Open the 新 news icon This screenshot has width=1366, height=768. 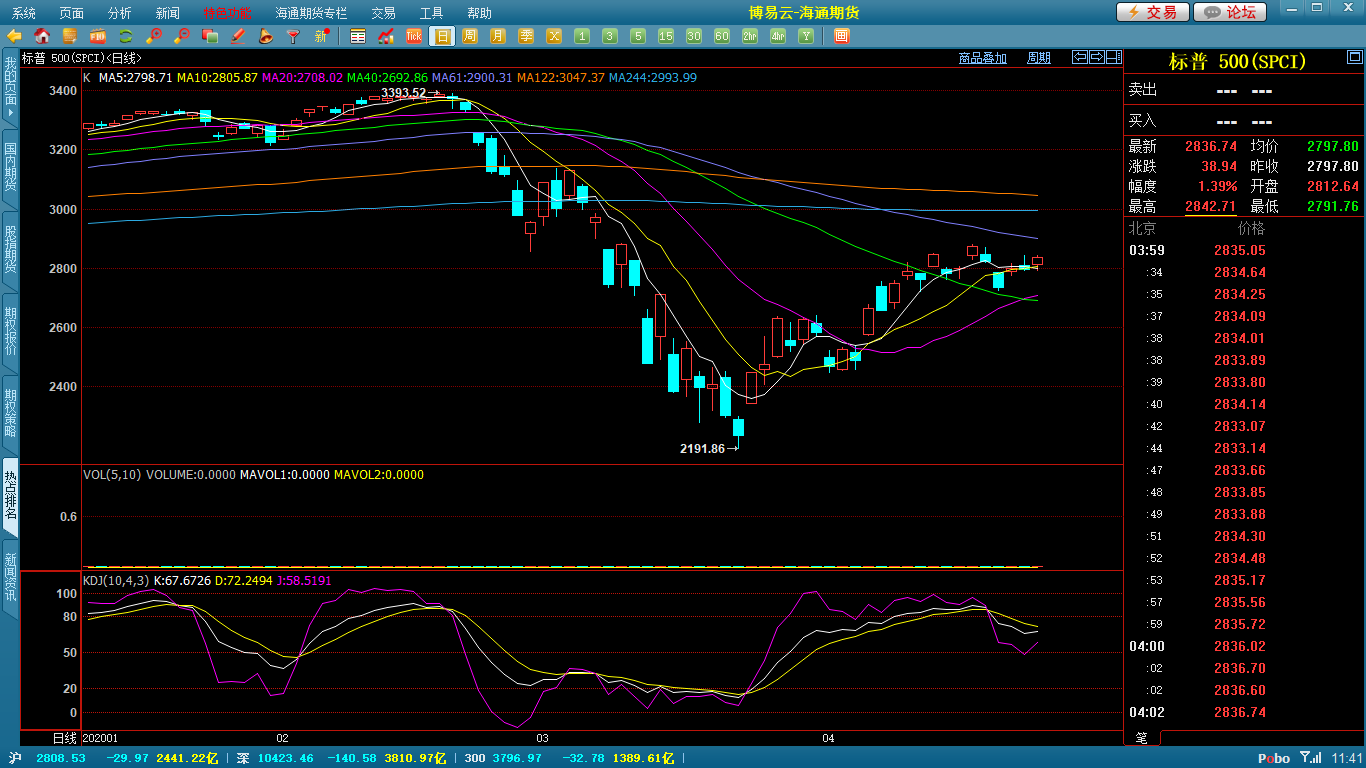(321, 36)
